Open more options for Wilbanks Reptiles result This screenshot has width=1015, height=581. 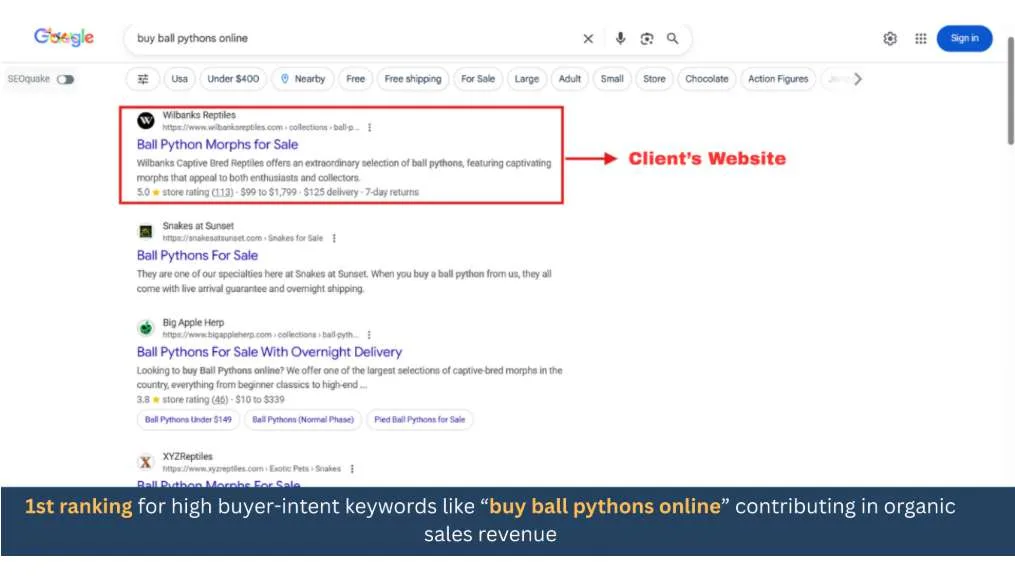coord(370,127)
